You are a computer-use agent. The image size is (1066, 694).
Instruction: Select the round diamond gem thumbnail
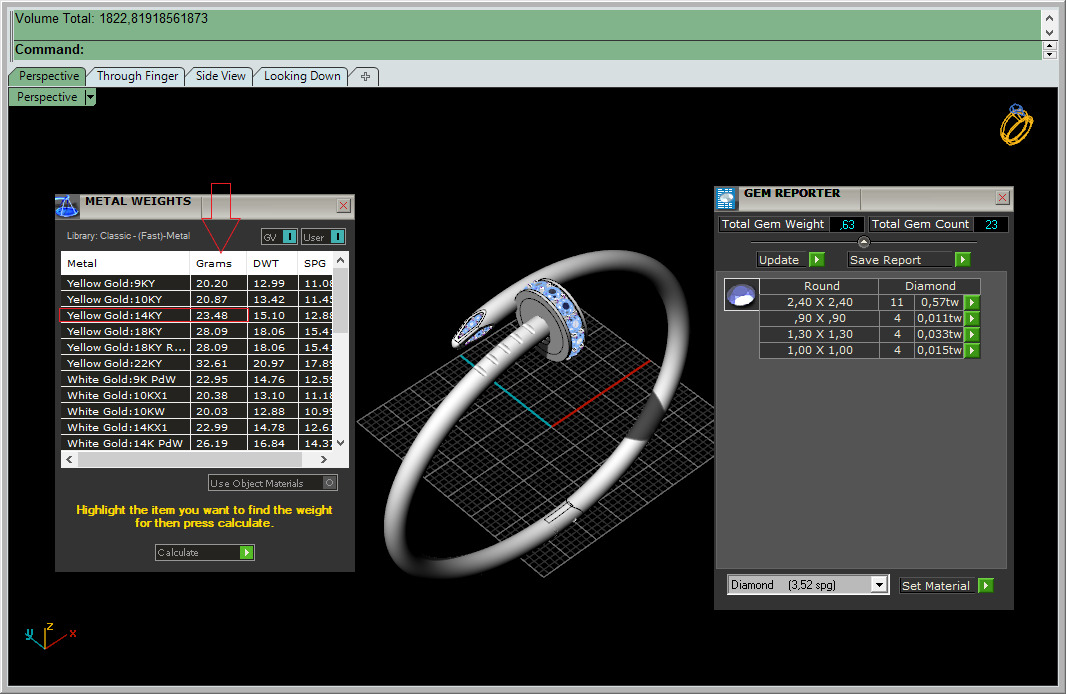pyautogui.click(x=741, y=294)
